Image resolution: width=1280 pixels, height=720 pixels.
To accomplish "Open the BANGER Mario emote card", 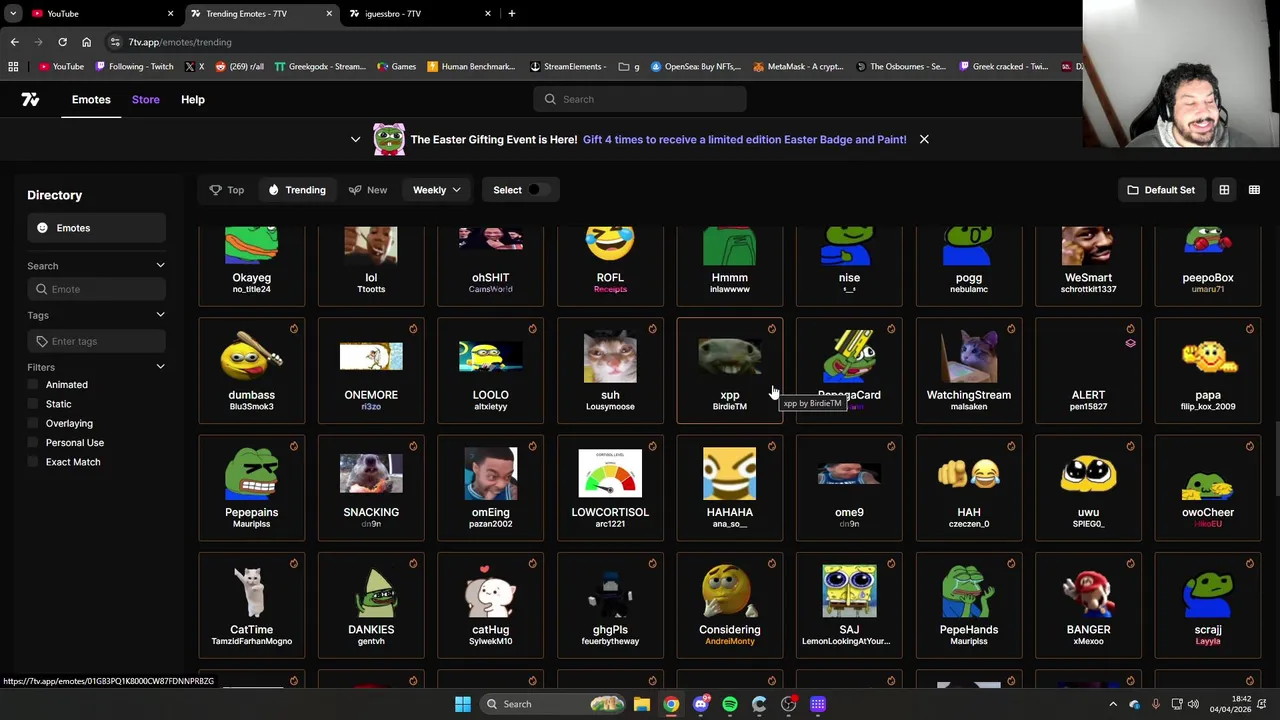I will 1088,605.
